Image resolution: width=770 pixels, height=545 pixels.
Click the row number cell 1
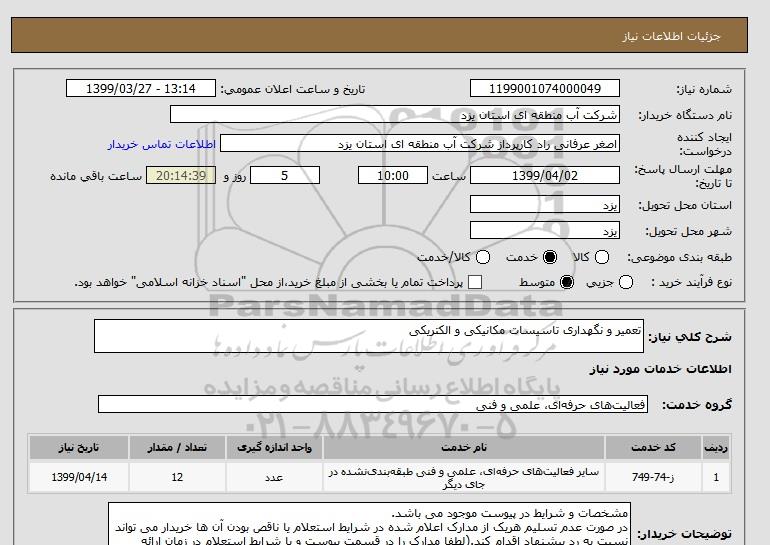pos(716,477)
